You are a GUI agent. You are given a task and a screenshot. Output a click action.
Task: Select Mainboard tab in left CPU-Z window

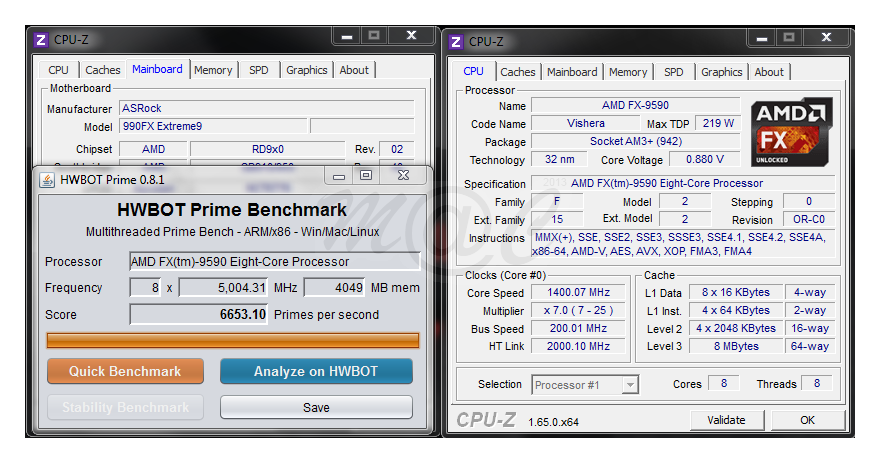157,69
